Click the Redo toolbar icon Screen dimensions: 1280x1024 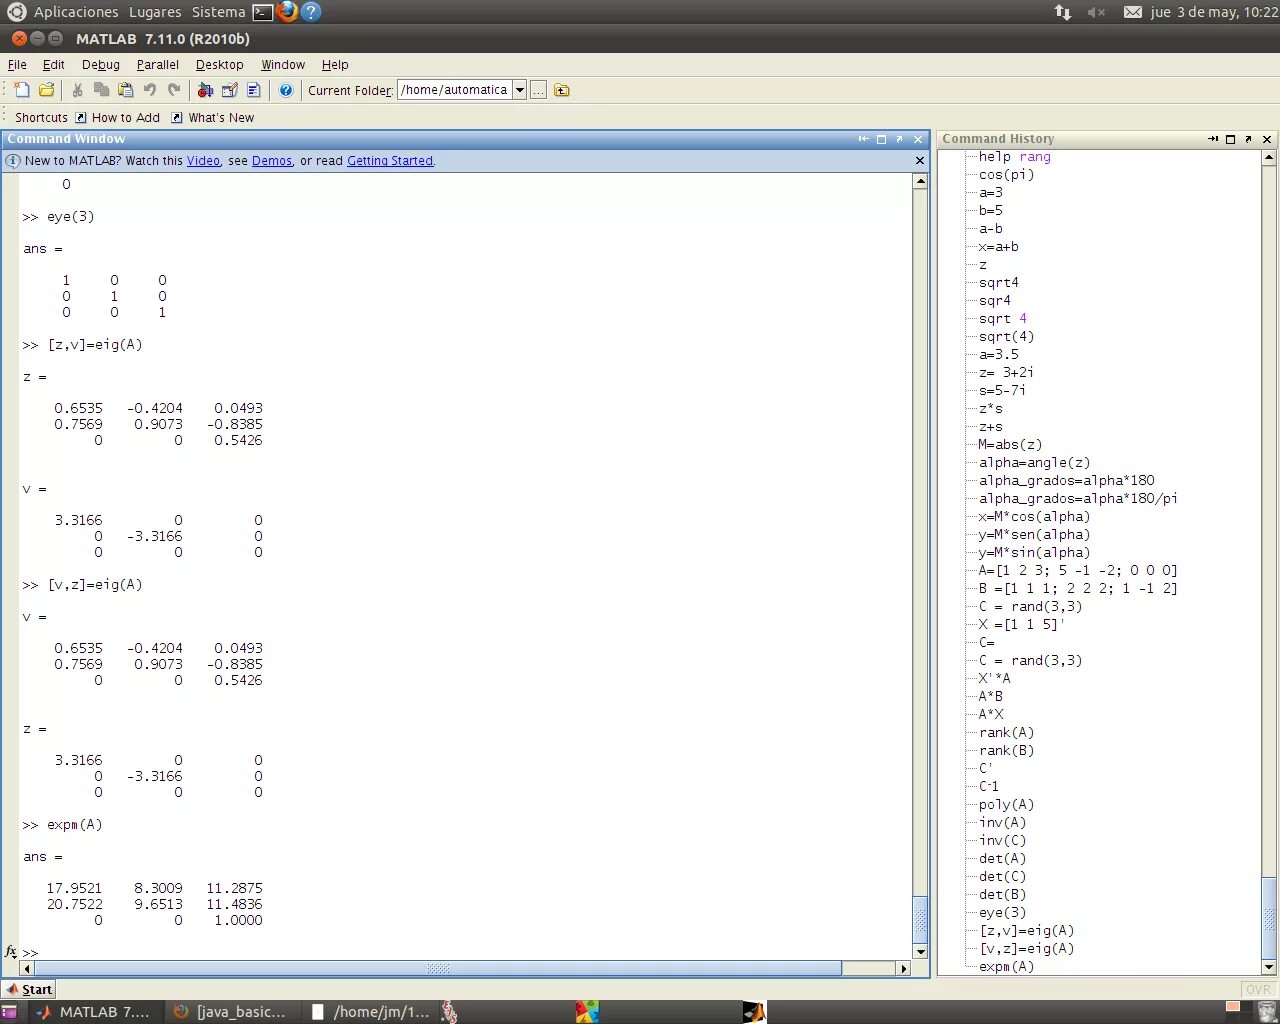[174, 90]
